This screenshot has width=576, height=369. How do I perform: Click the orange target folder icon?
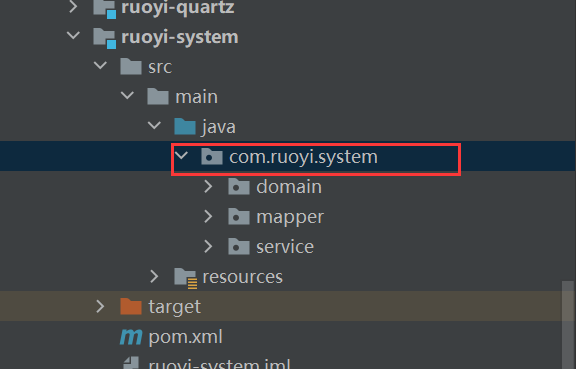[131, 307]
